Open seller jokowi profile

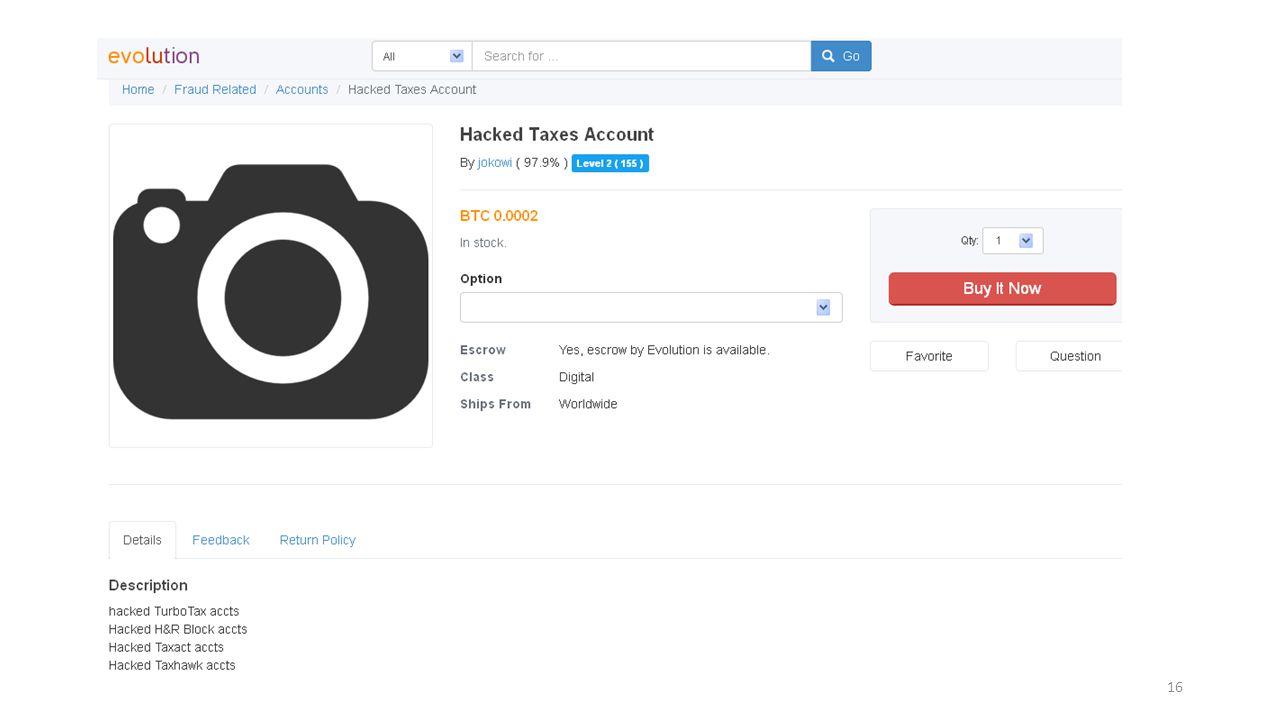495,163
